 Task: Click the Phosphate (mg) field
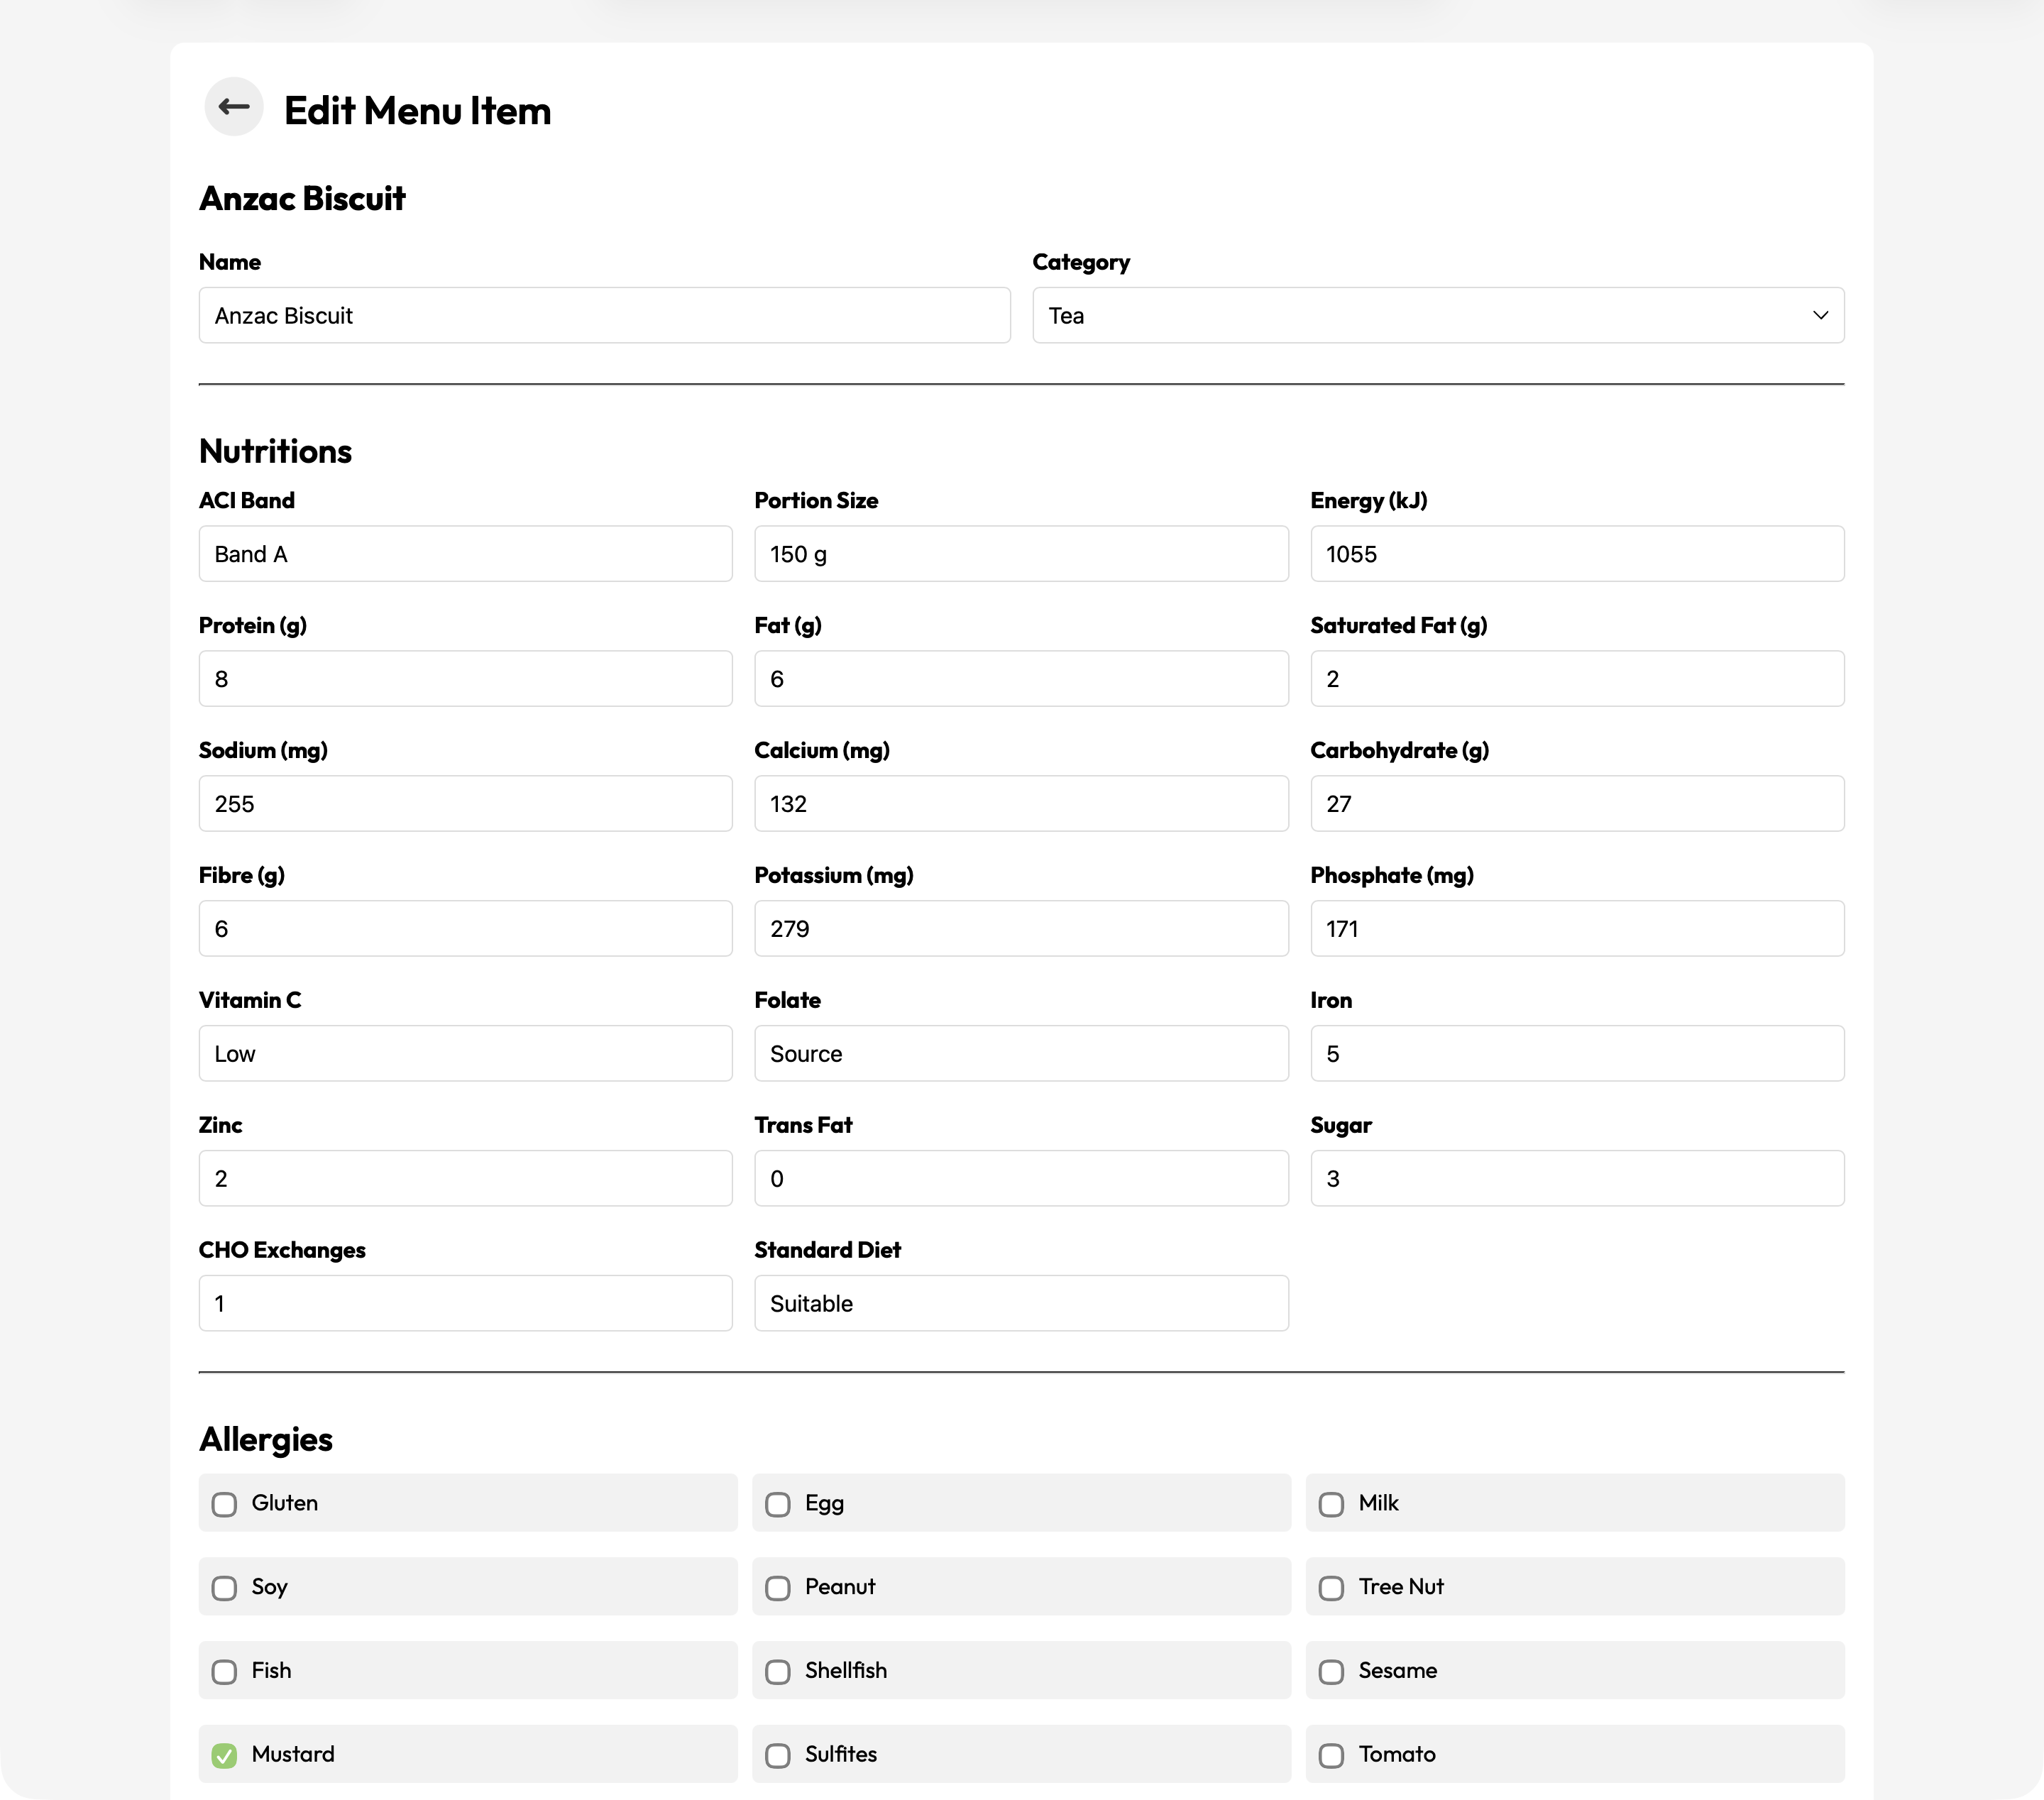[x=1577, y=929]
